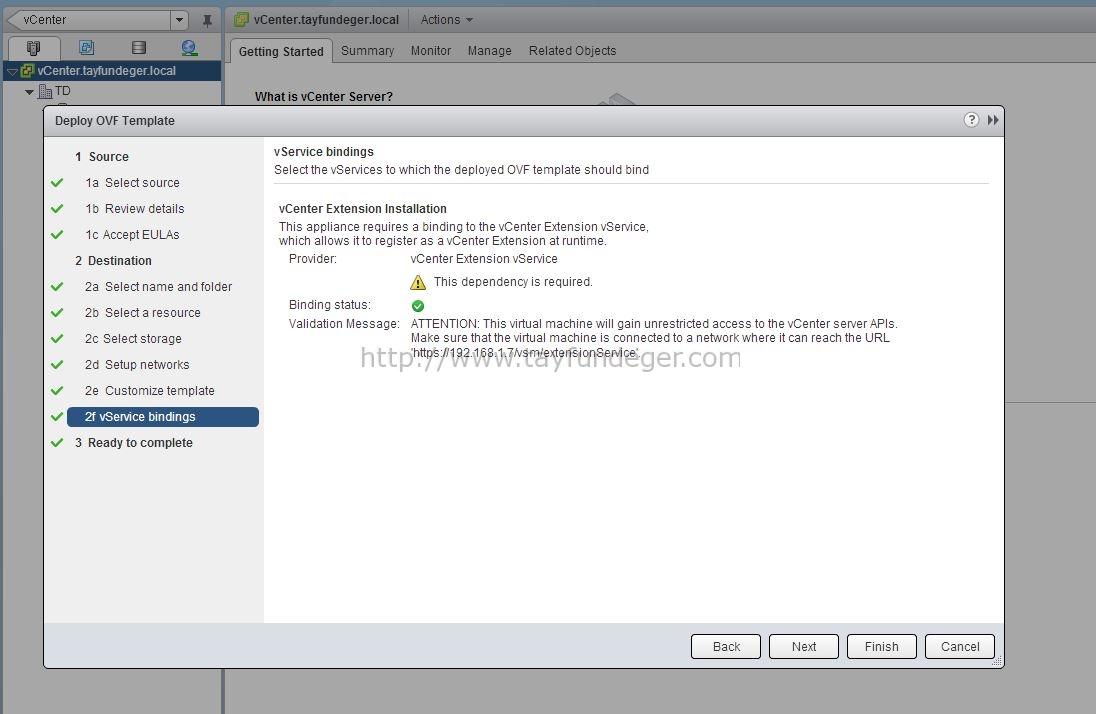Open the Actions dropdown menu

pos(447,20)
